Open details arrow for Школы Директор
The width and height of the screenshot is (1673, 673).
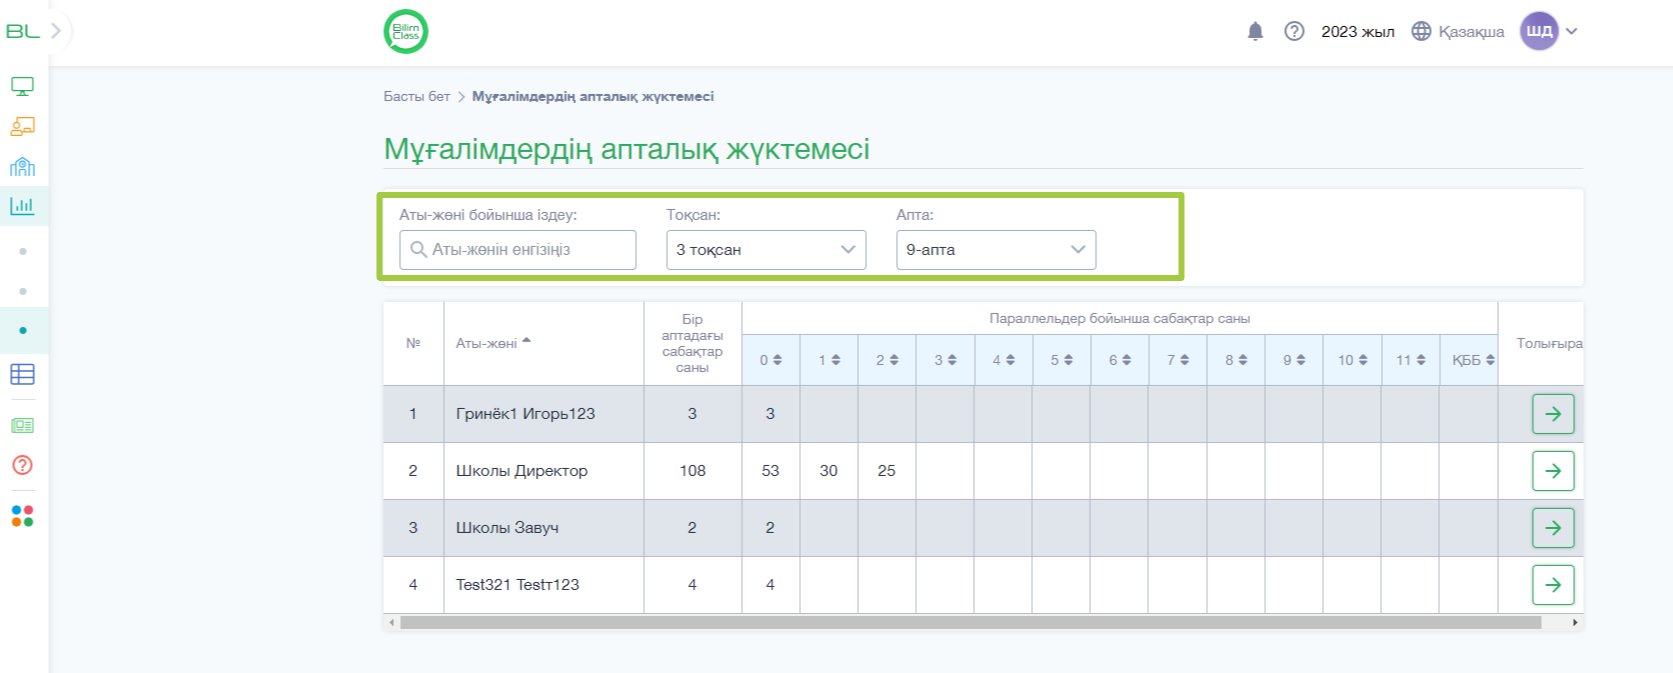click(1553, 471)
